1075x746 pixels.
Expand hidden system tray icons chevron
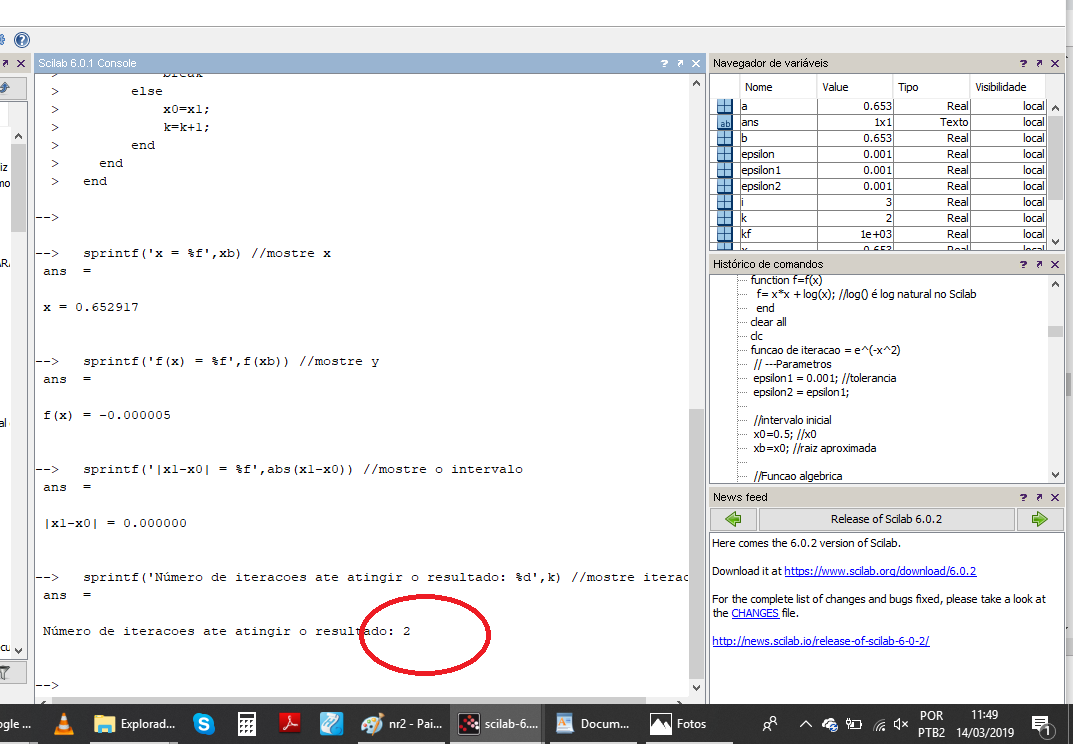point(804,723)
